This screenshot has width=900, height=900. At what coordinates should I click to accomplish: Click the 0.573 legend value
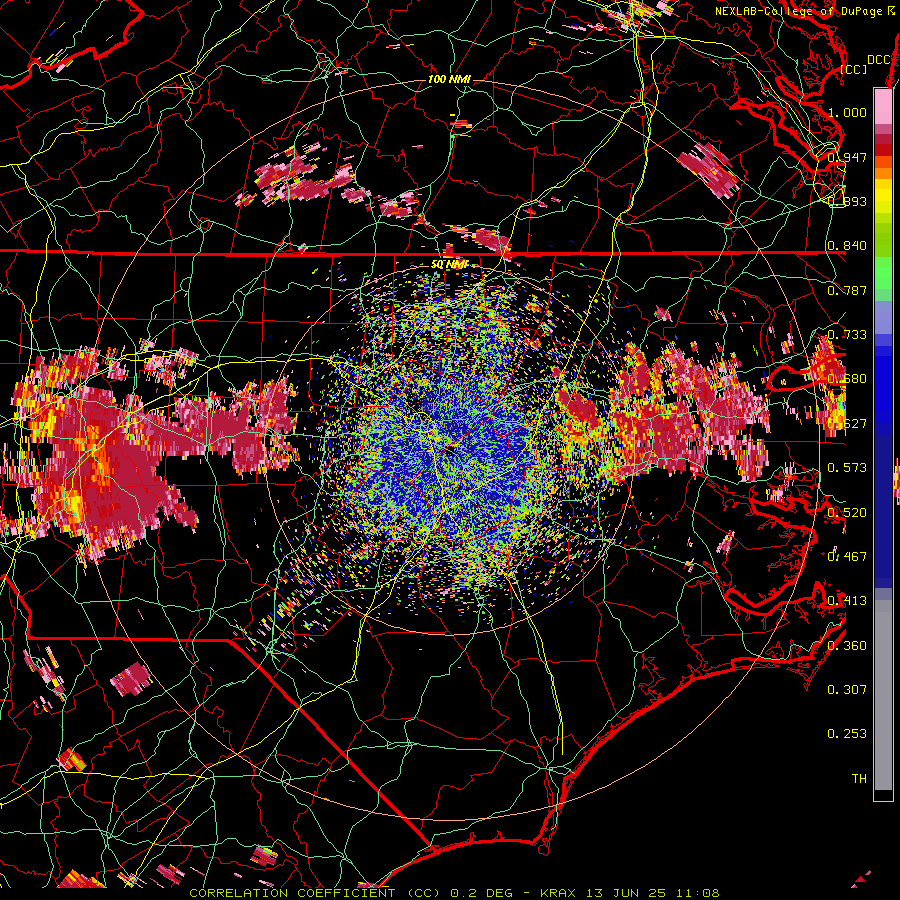[x=847, y=467]
